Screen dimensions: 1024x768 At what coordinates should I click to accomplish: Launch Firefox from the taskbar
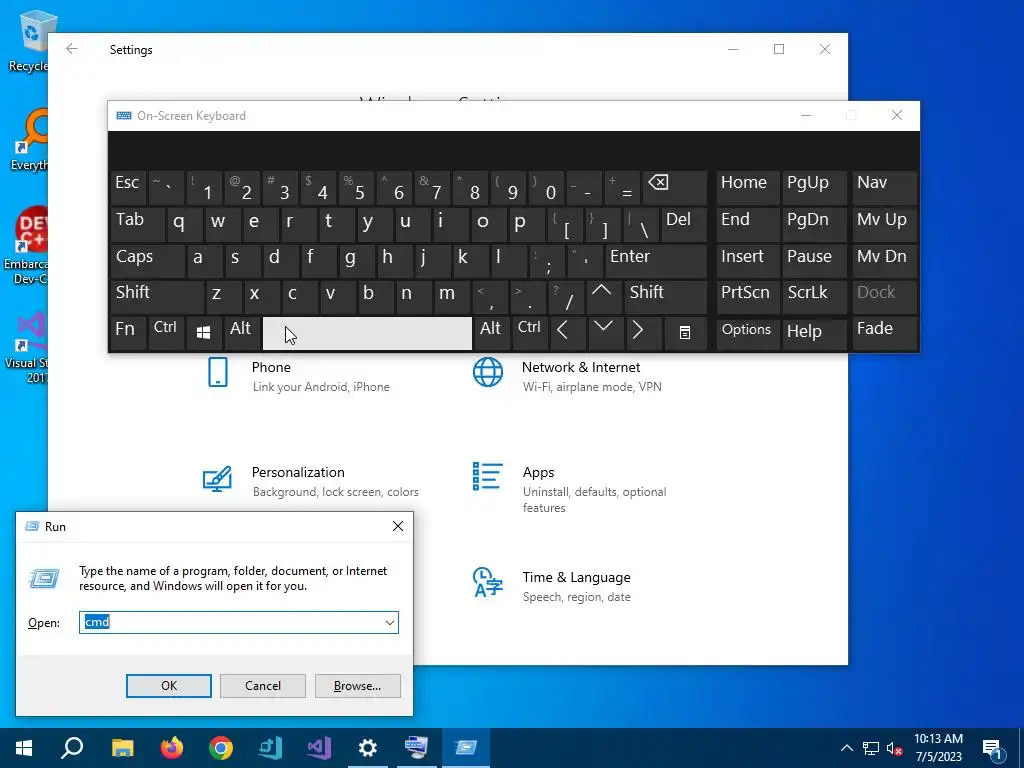click(172, 748)
